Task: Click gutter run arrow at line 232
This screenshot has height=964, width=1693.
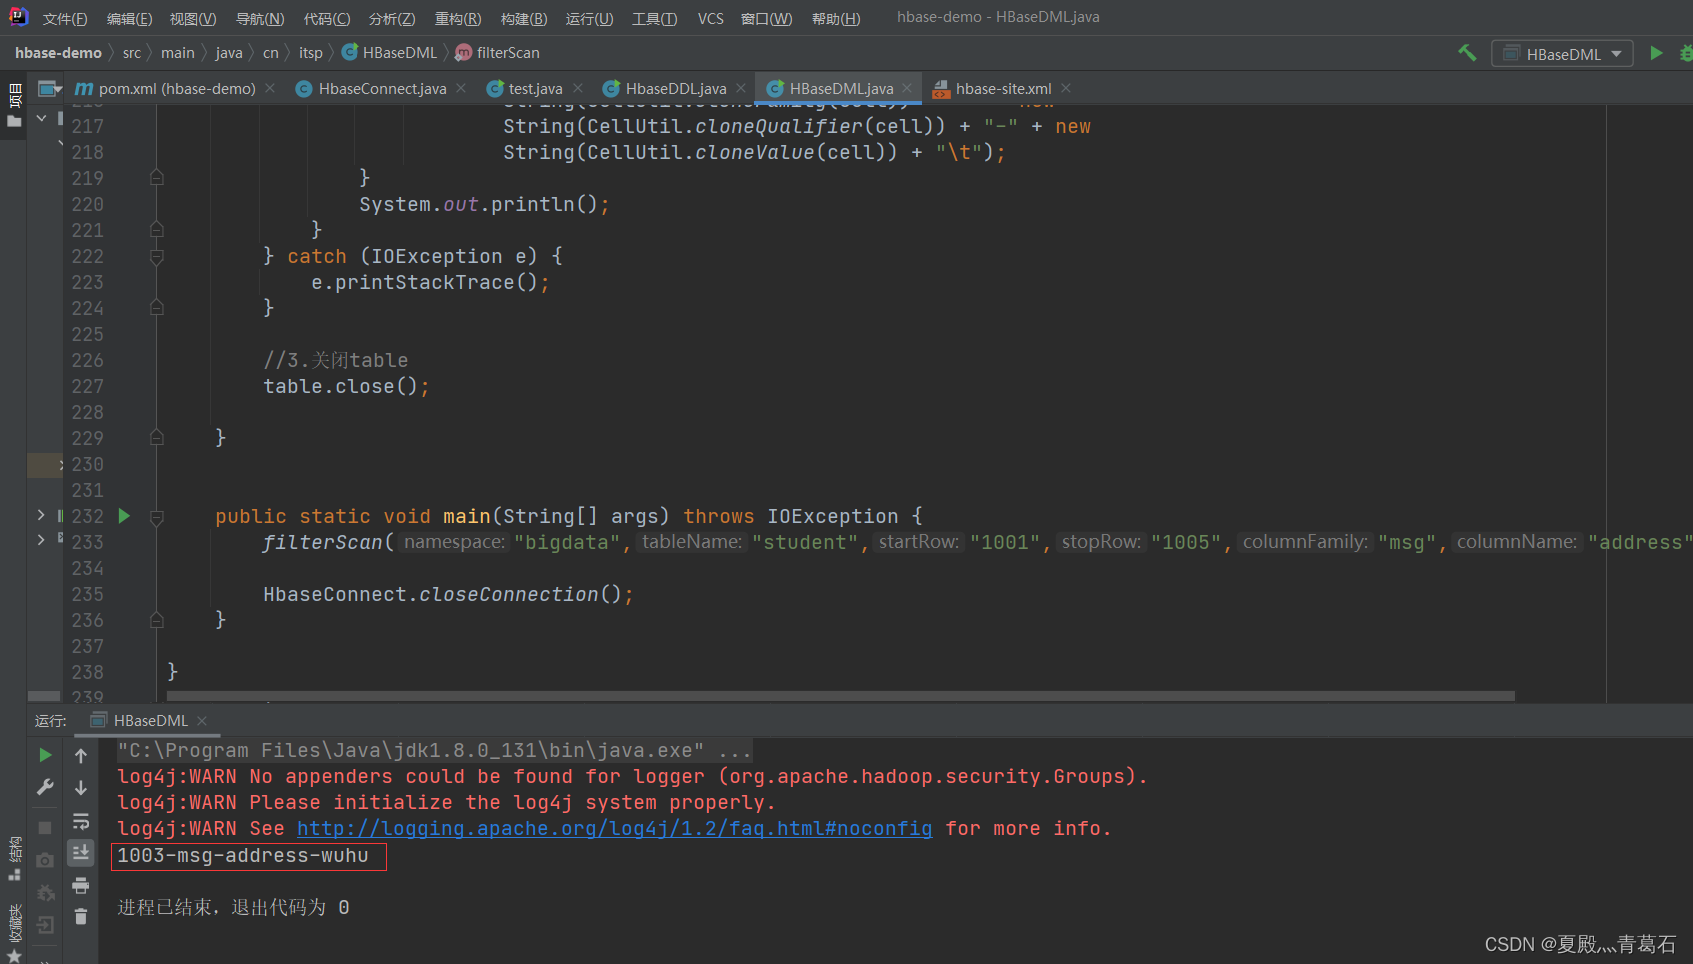Action: coord(124,516)
